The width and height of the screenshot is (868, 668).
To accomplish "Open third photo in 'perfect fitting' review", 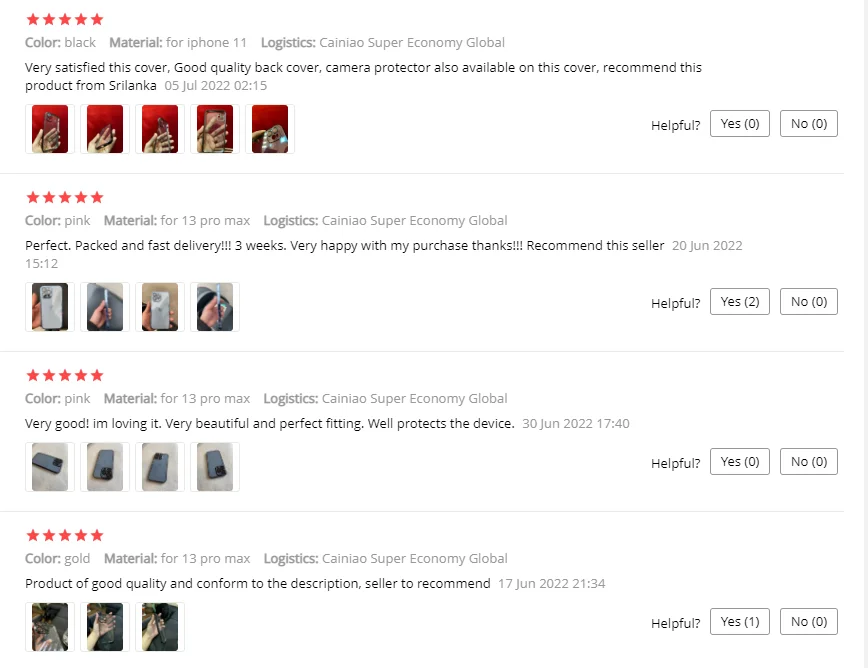I will (160, 467).
